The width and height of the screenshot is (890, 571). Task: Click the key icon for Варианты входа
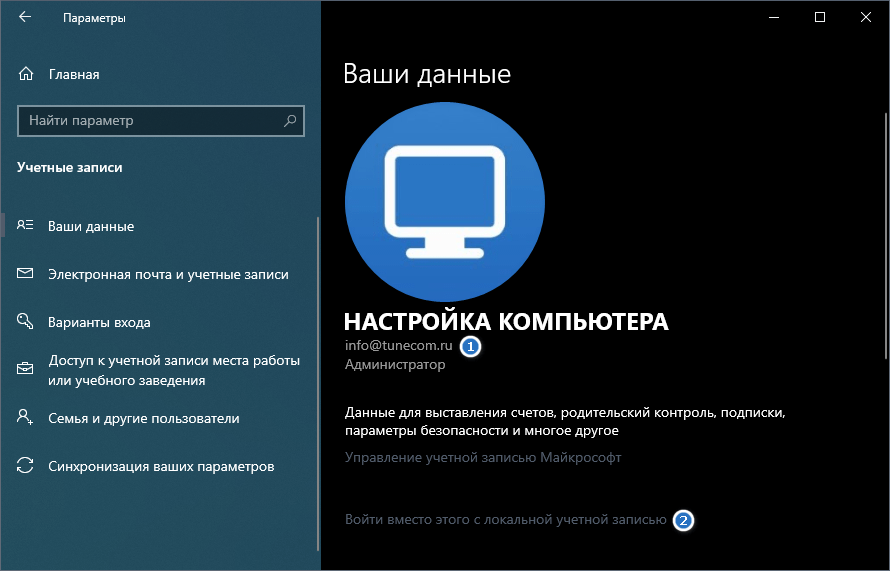pos(25,321)
